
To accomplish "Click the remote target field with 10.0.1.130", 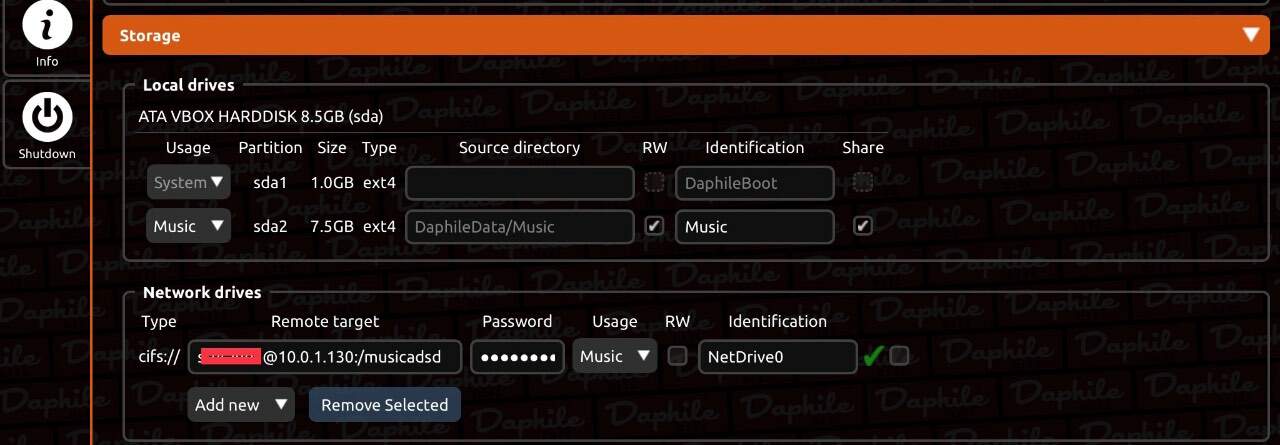I will click(326, 356).
